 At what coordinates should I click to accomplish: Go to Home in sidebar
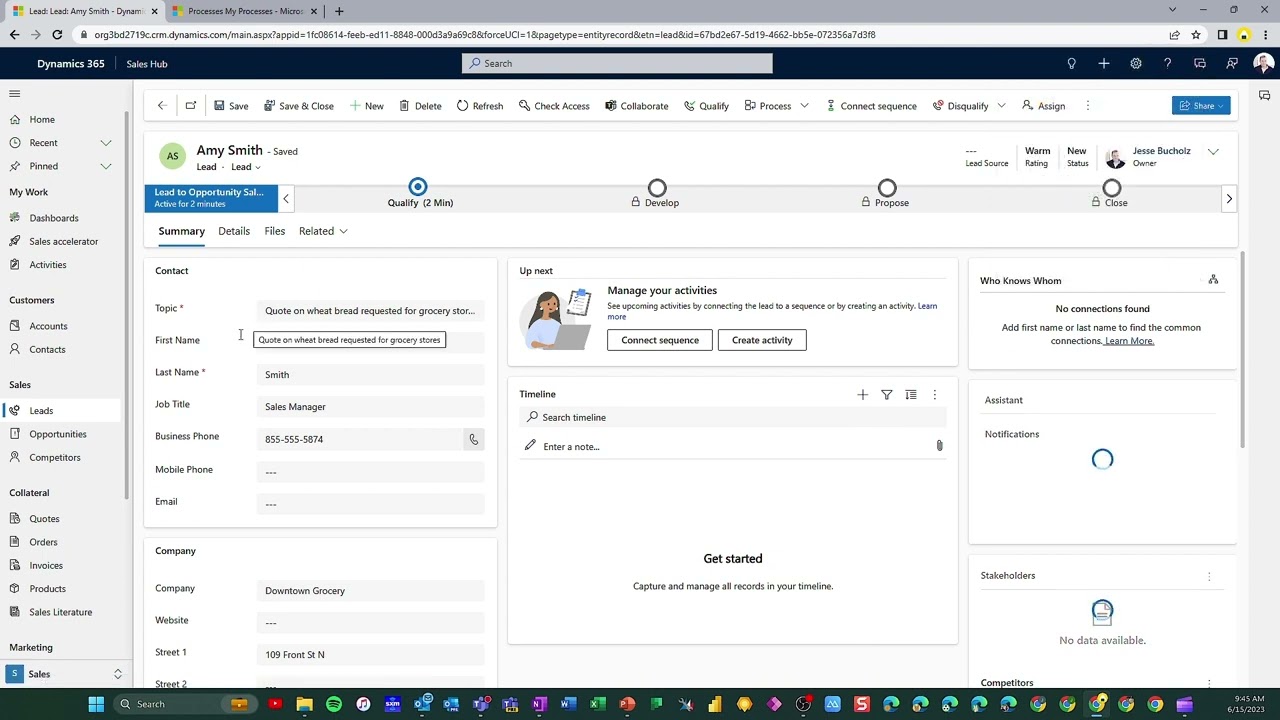[42, 119]
